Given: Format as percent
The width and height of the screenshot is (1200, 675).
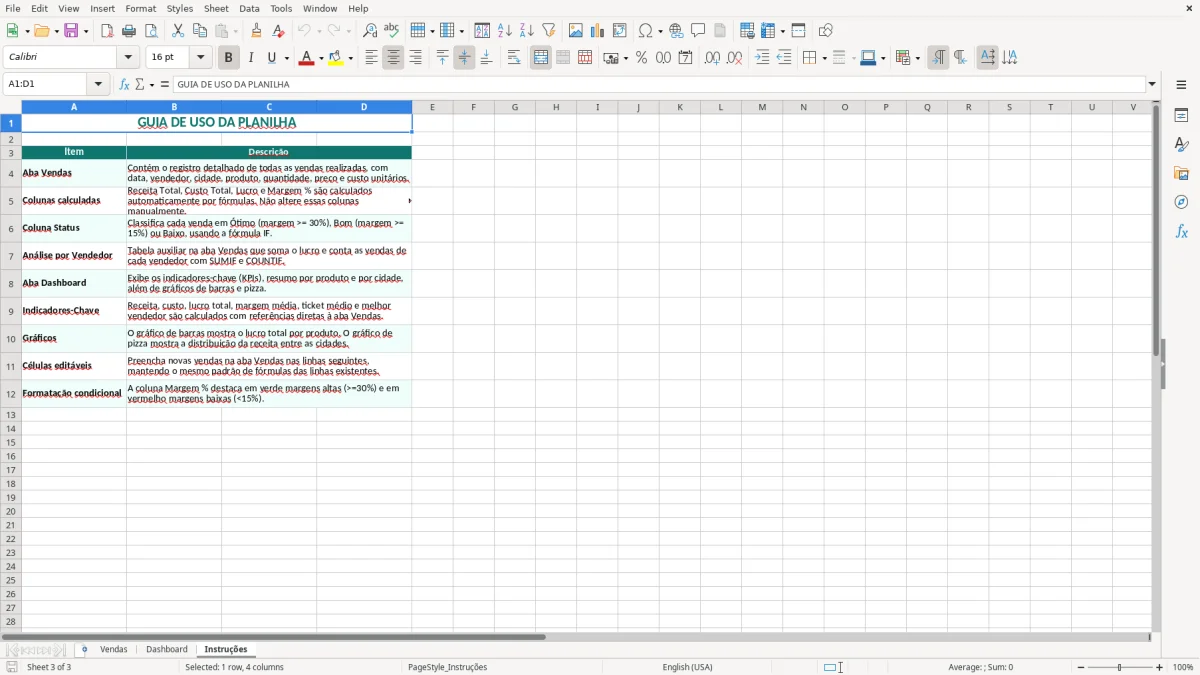Looking at the screenshot, I should (641, 58).
